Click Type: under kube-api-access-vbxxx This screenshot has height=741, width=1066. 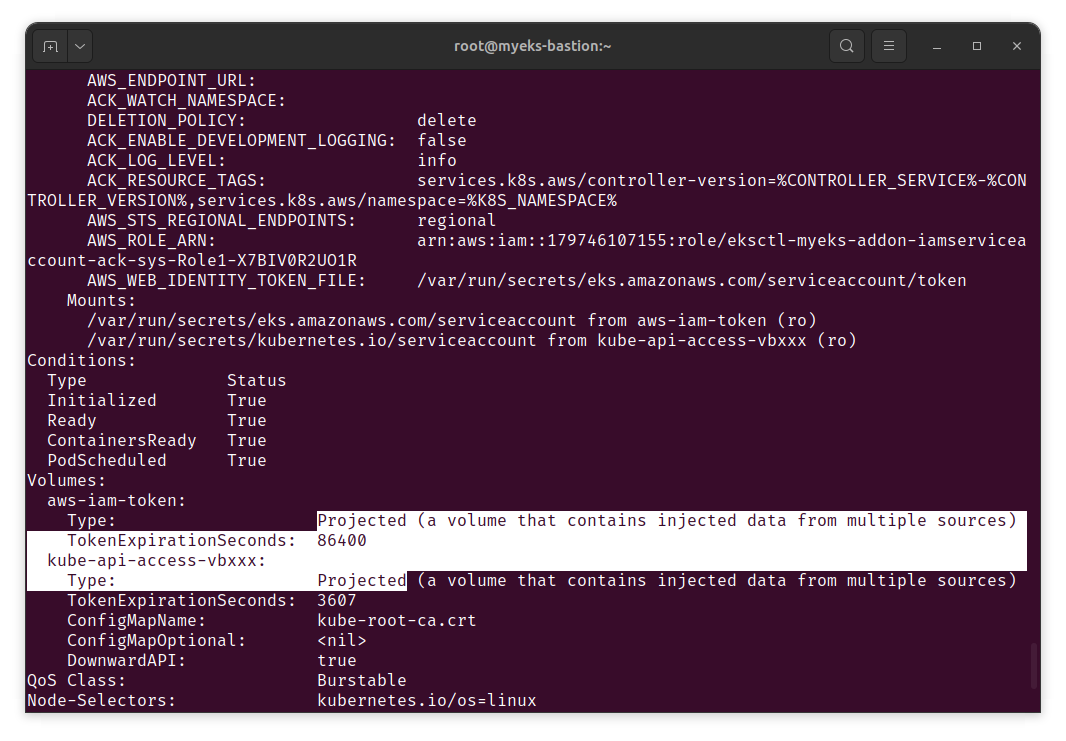[92, 581]
